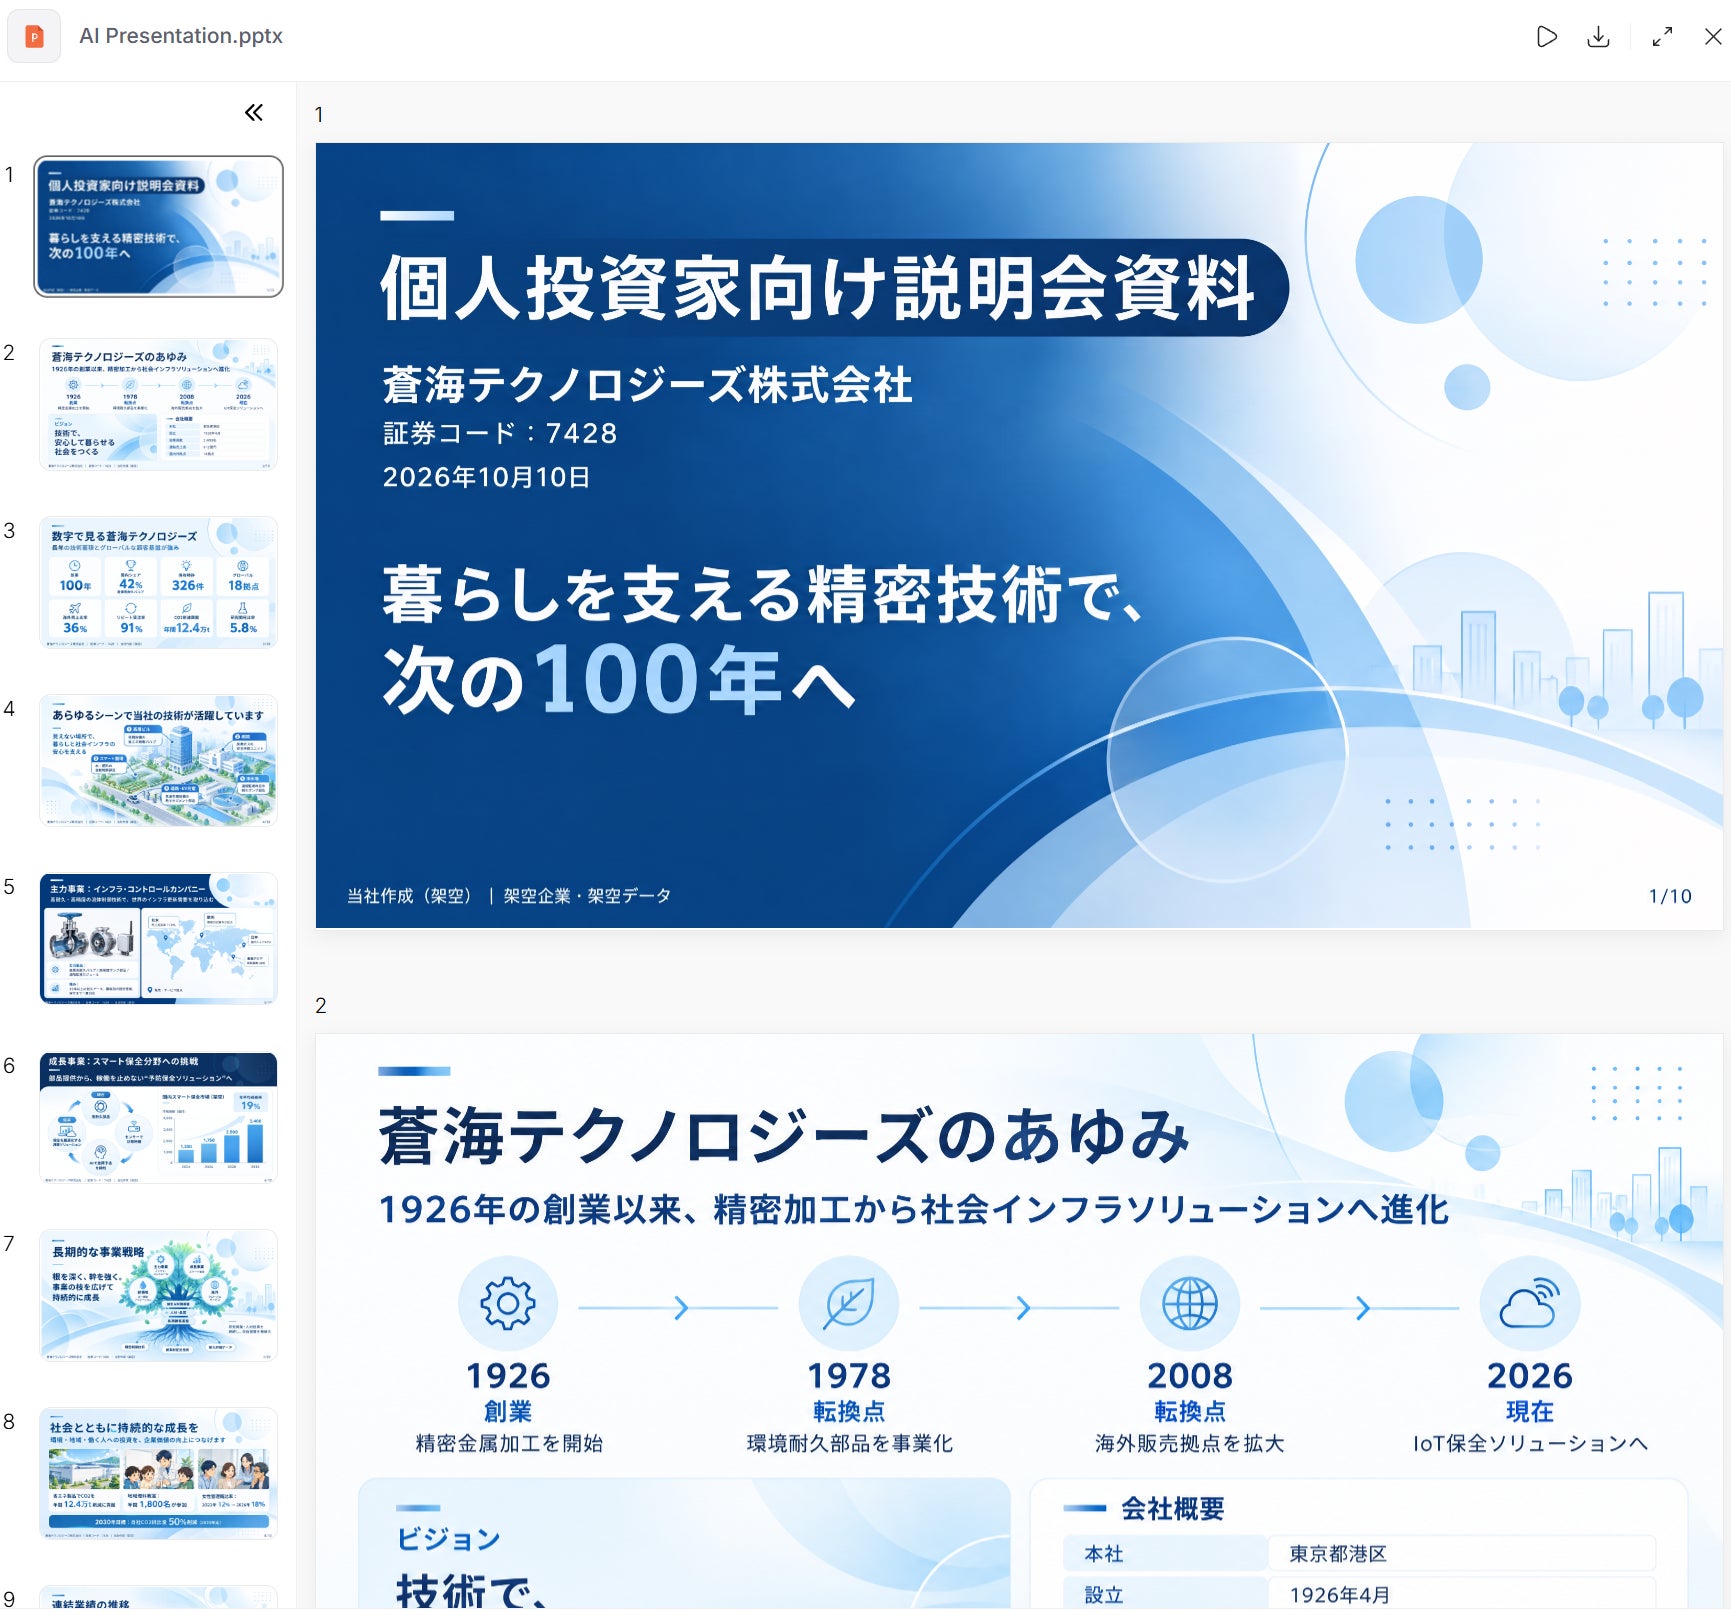Click the 1/10 page indicator on slide 1
Viewport: 1731px width, 1615px height.
1670,896
